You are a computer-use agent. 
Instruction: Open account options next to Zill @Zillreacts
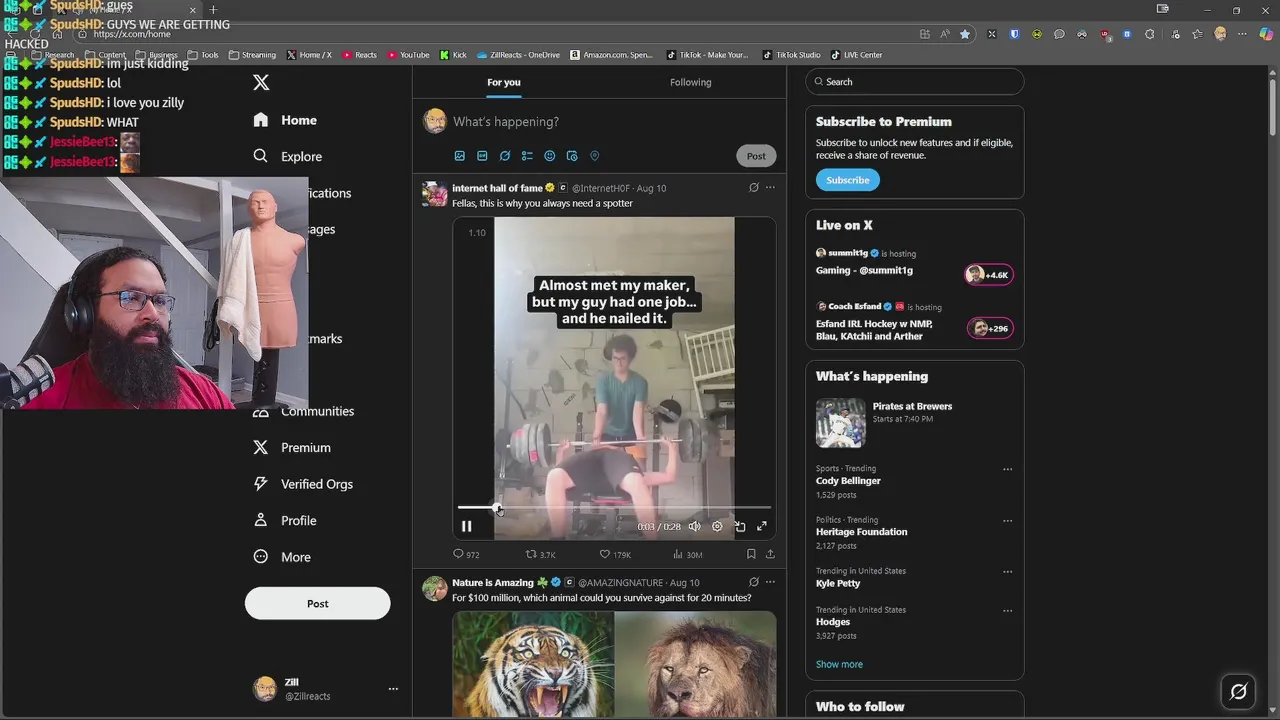pos(393,689)
